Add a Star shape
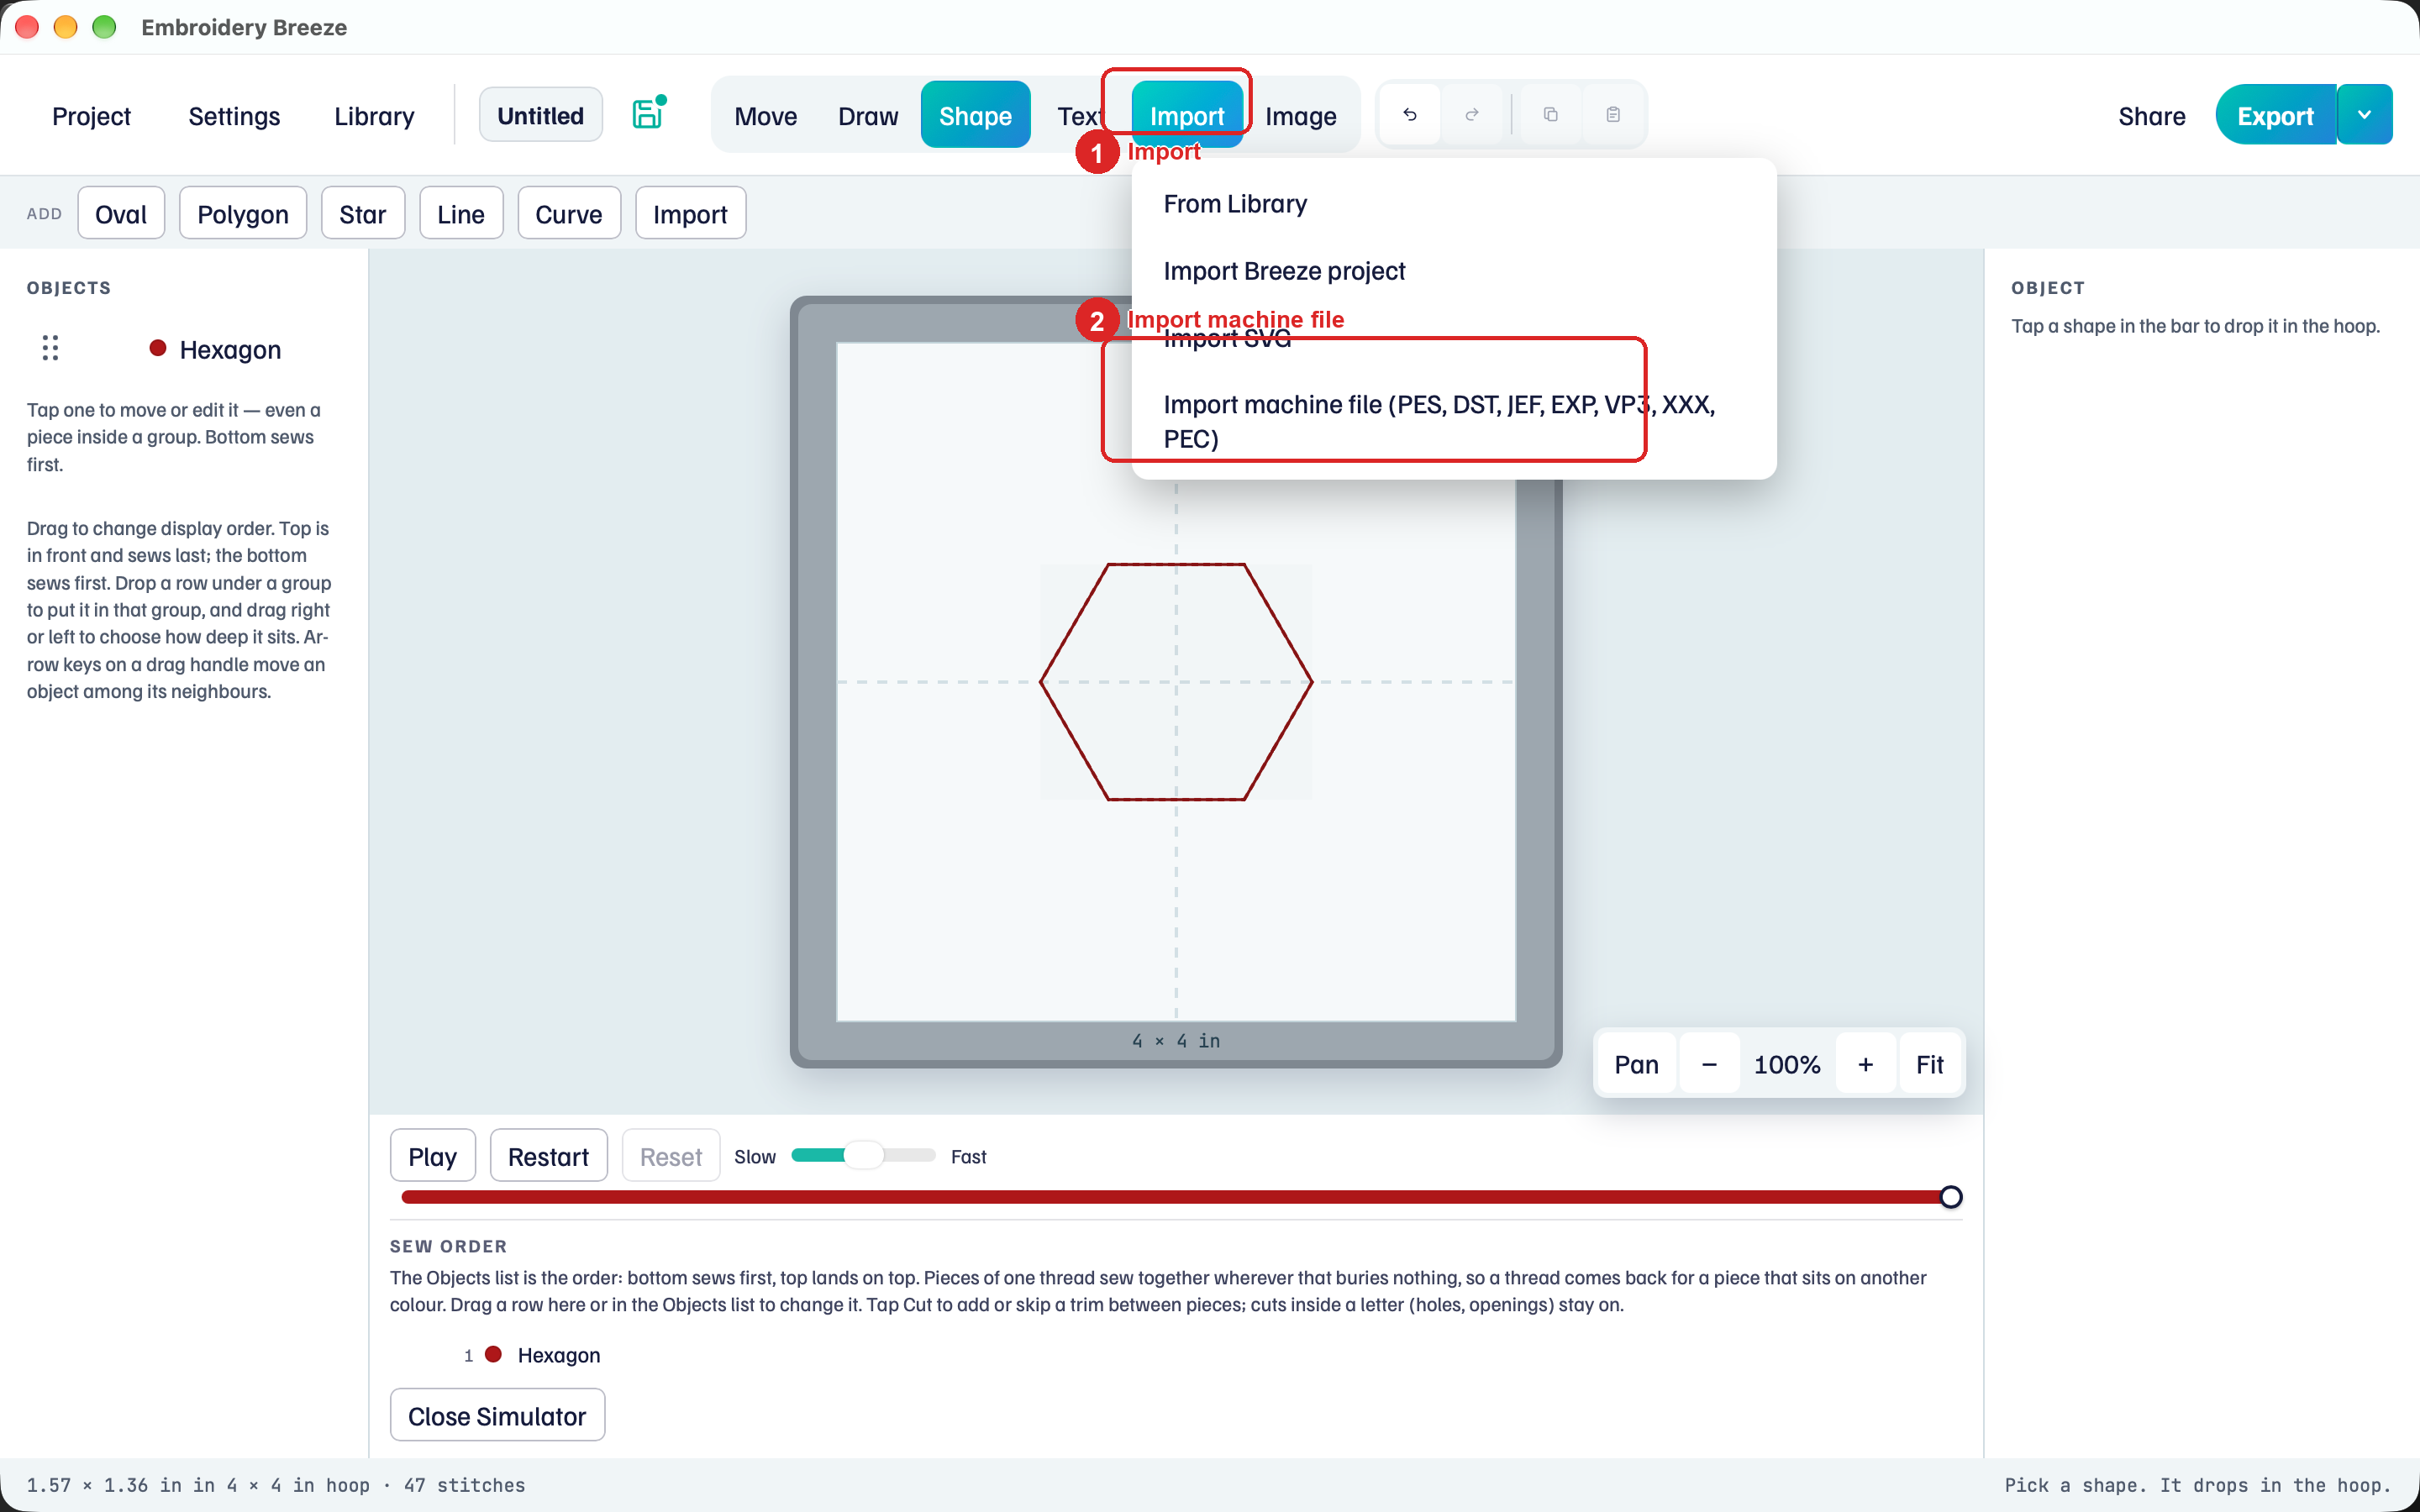 click(362, 214)
